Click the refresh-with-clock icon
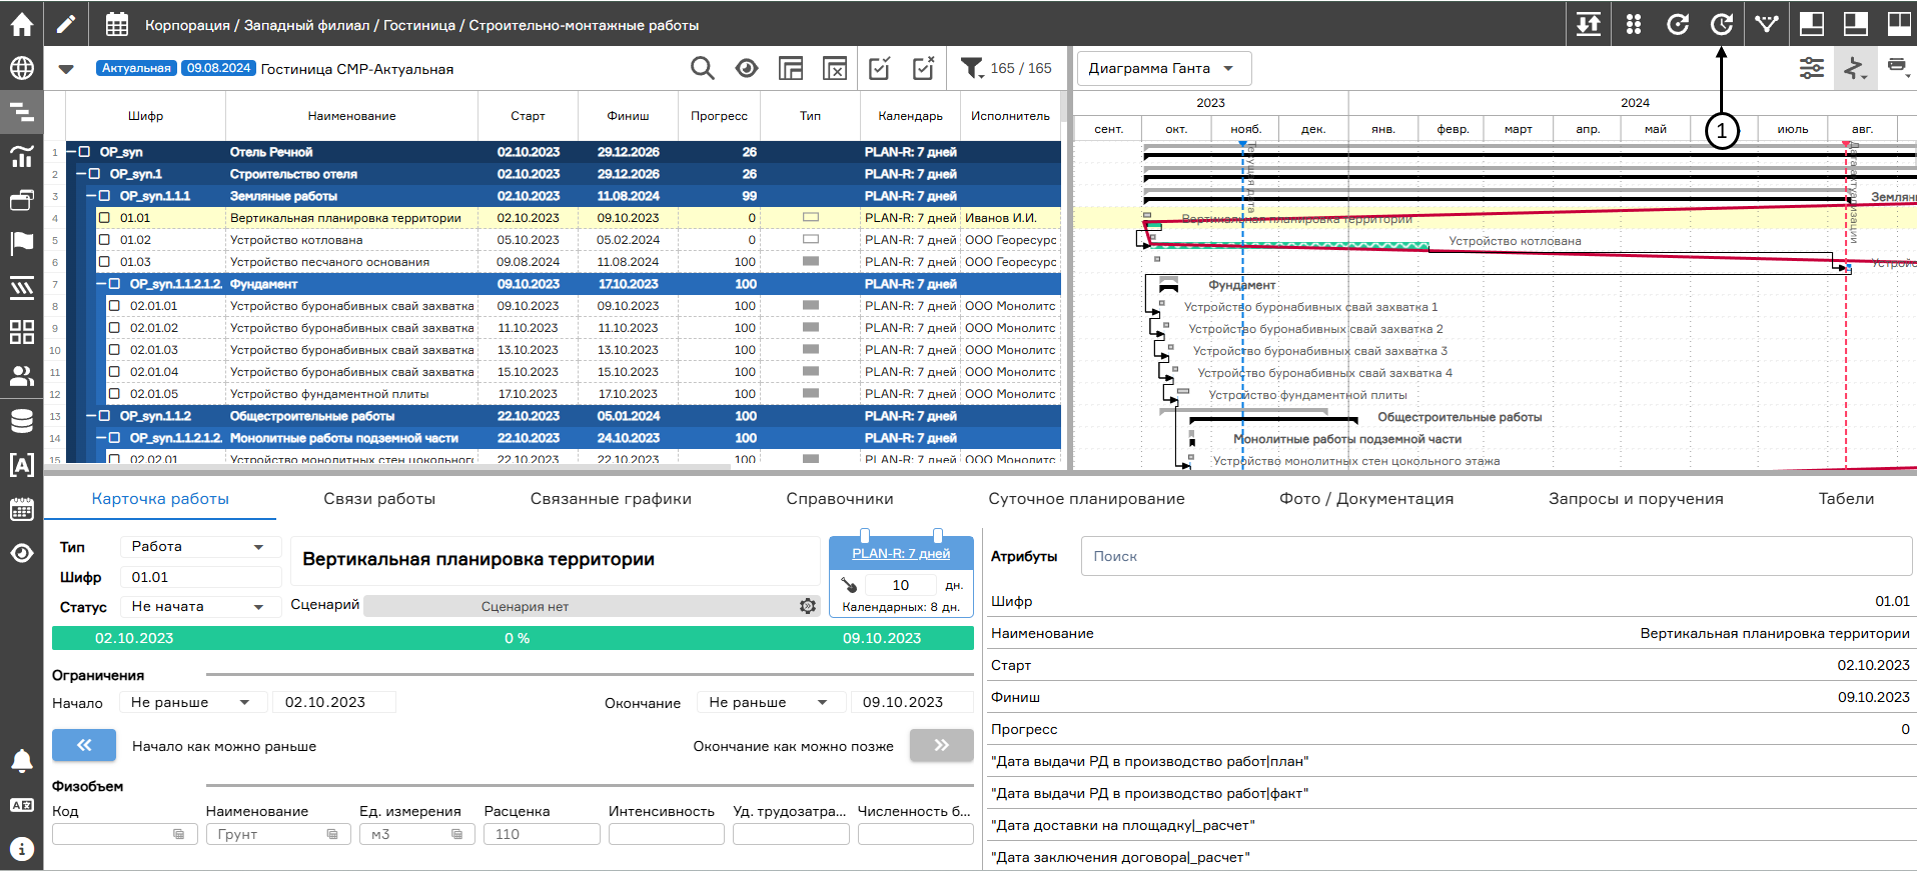 1721,24
